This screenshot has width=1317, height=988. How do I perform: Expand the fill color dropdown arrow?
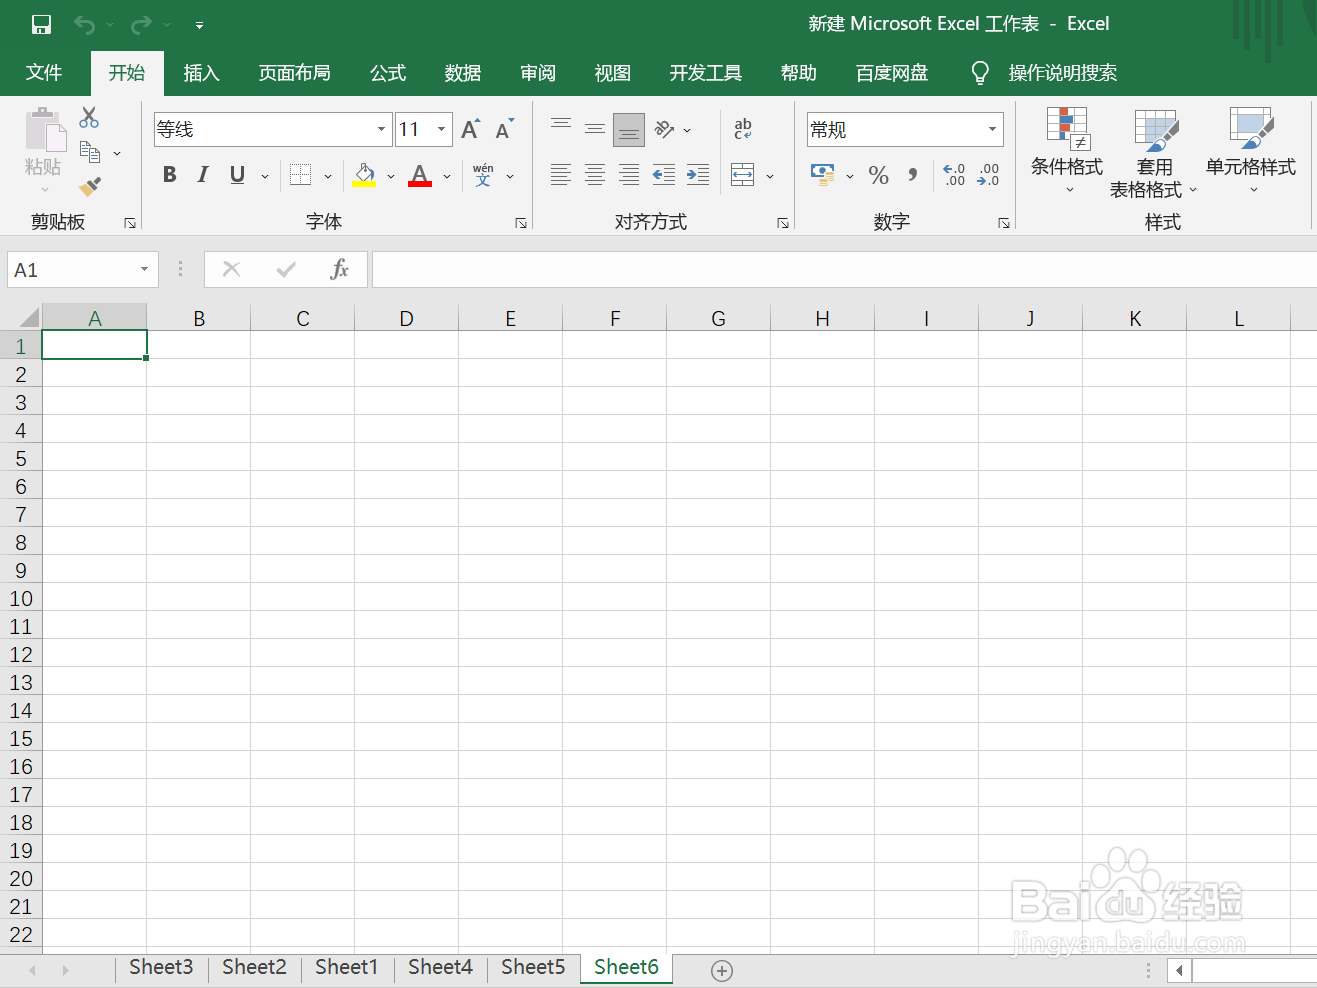[391, 176]
